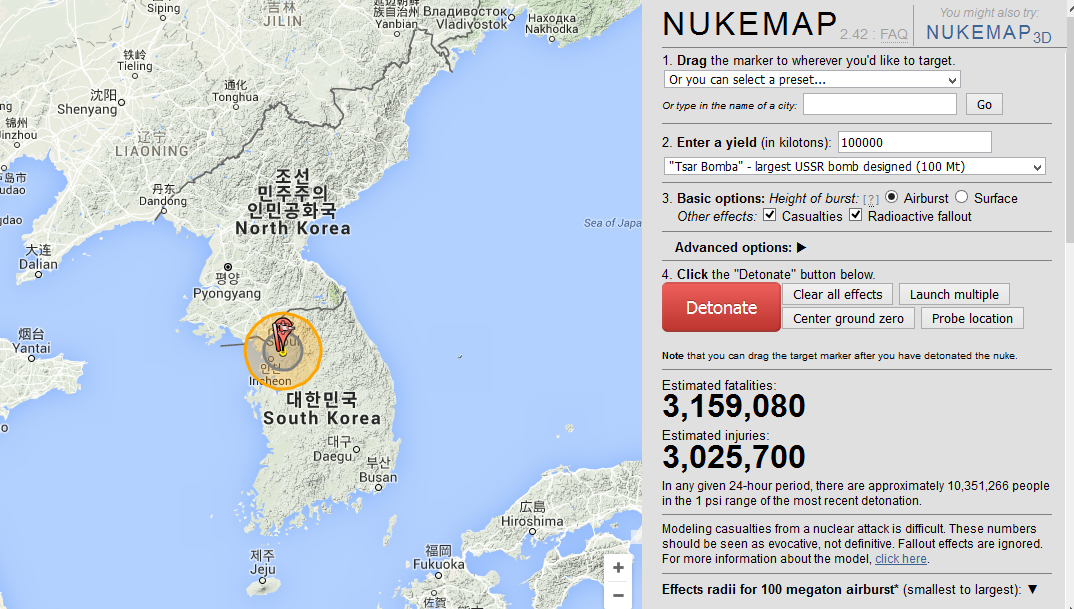The height and width of the screenshot is (609, 1074).
Task: Toggle the Radioactive fallout checkbox
Action: point(856,215)
